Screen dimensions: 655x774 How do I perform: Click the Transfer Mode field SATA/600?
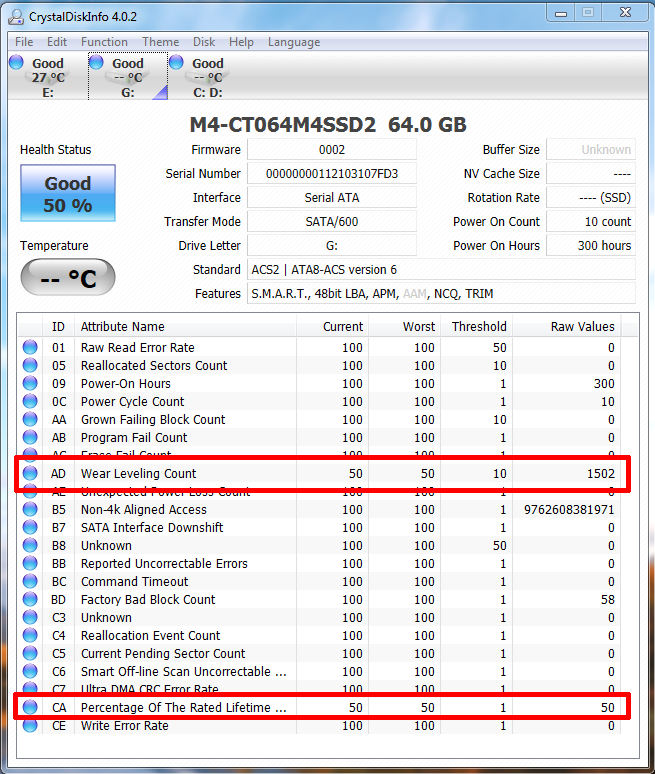tap(332, 222)
